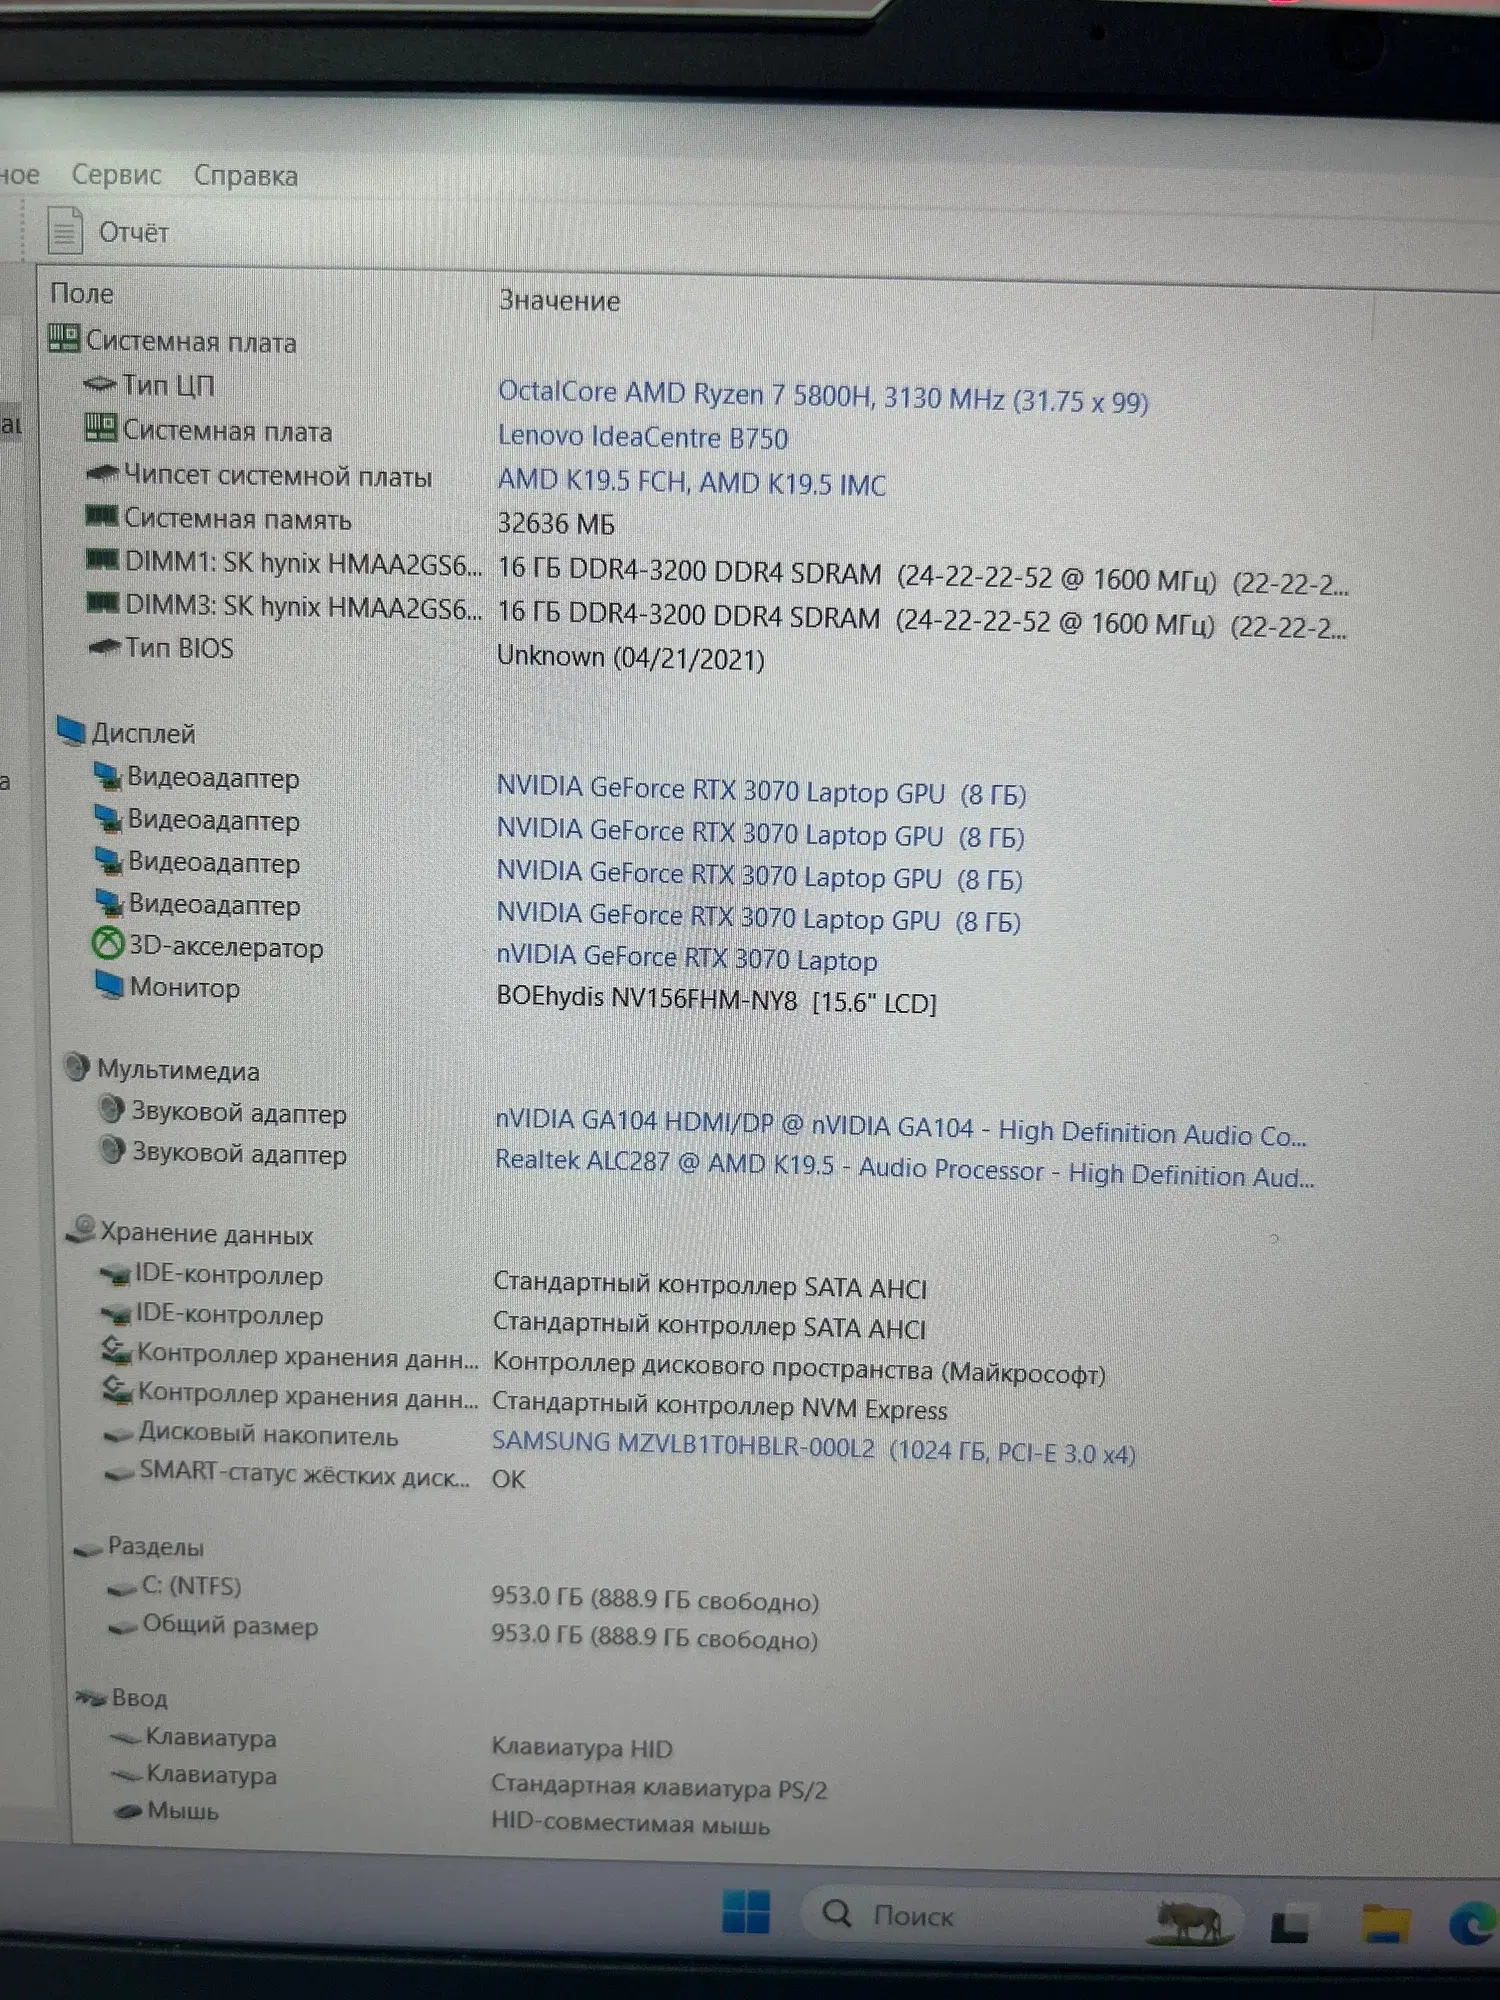The width and height of the screenshot is (1500, 2000).
Task: Click the DIMM1 SK hynix memory icon
Action: (x=102, y=560)
